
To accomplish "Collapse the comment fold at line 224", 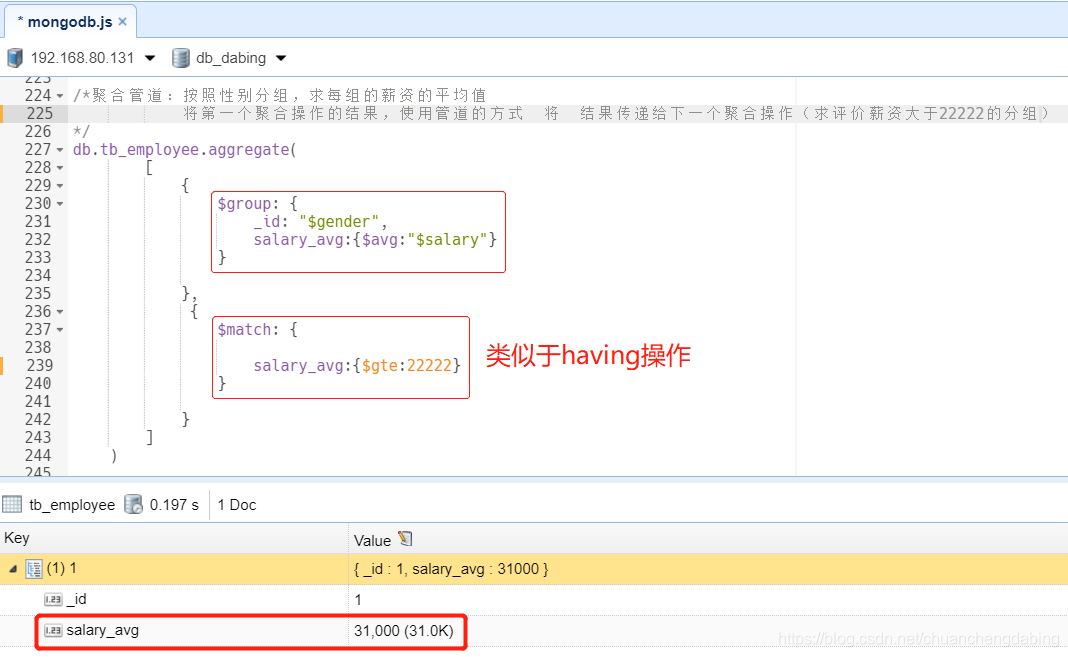I will (60, 96).
